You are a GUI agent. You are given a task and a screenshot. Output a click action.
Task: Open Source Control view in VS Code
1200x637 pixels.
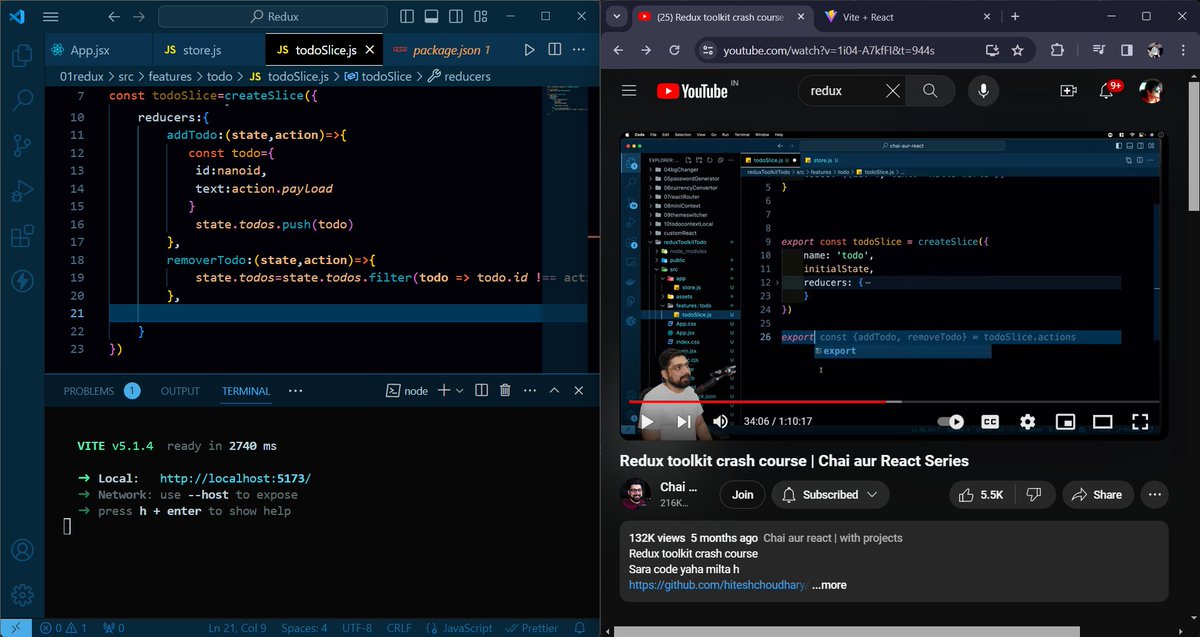click(x=22, y=145)
